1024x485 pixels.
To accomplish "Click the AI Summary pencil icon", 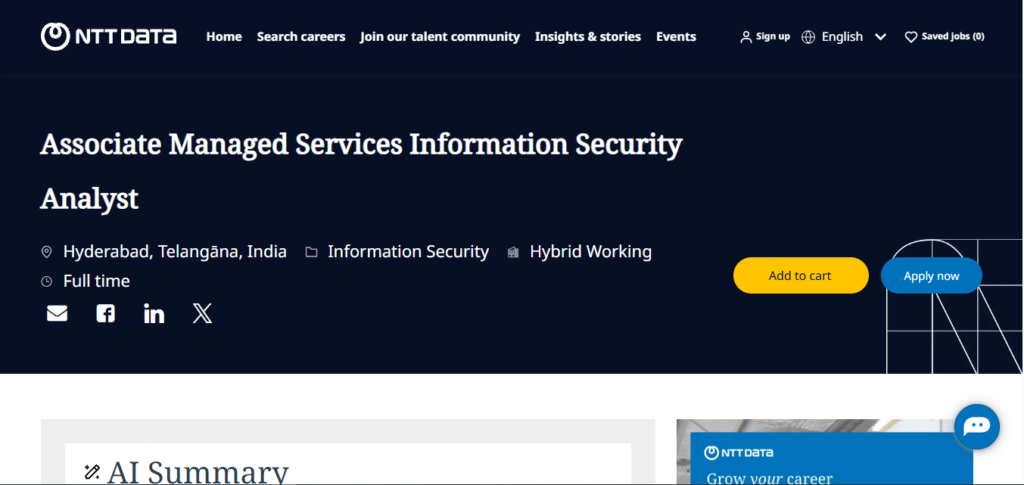I will click(92, 471).
